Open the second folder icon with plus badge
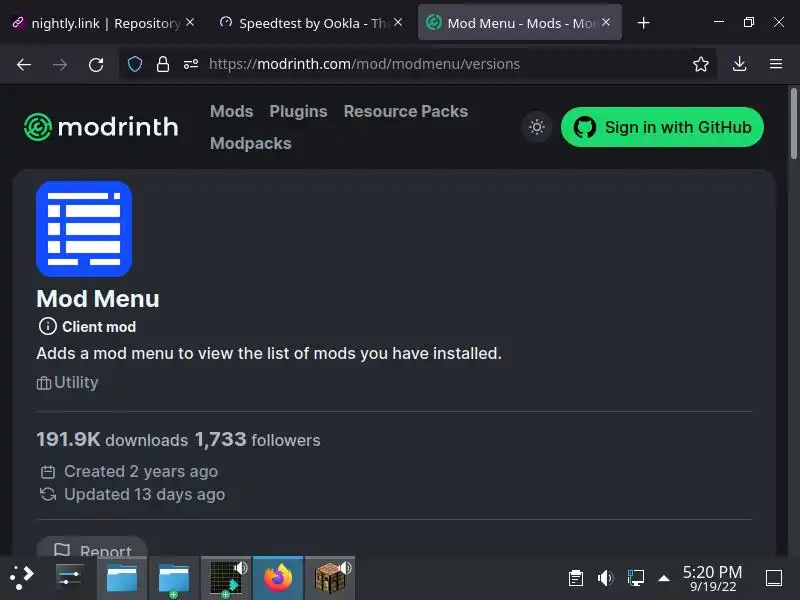 174,578
